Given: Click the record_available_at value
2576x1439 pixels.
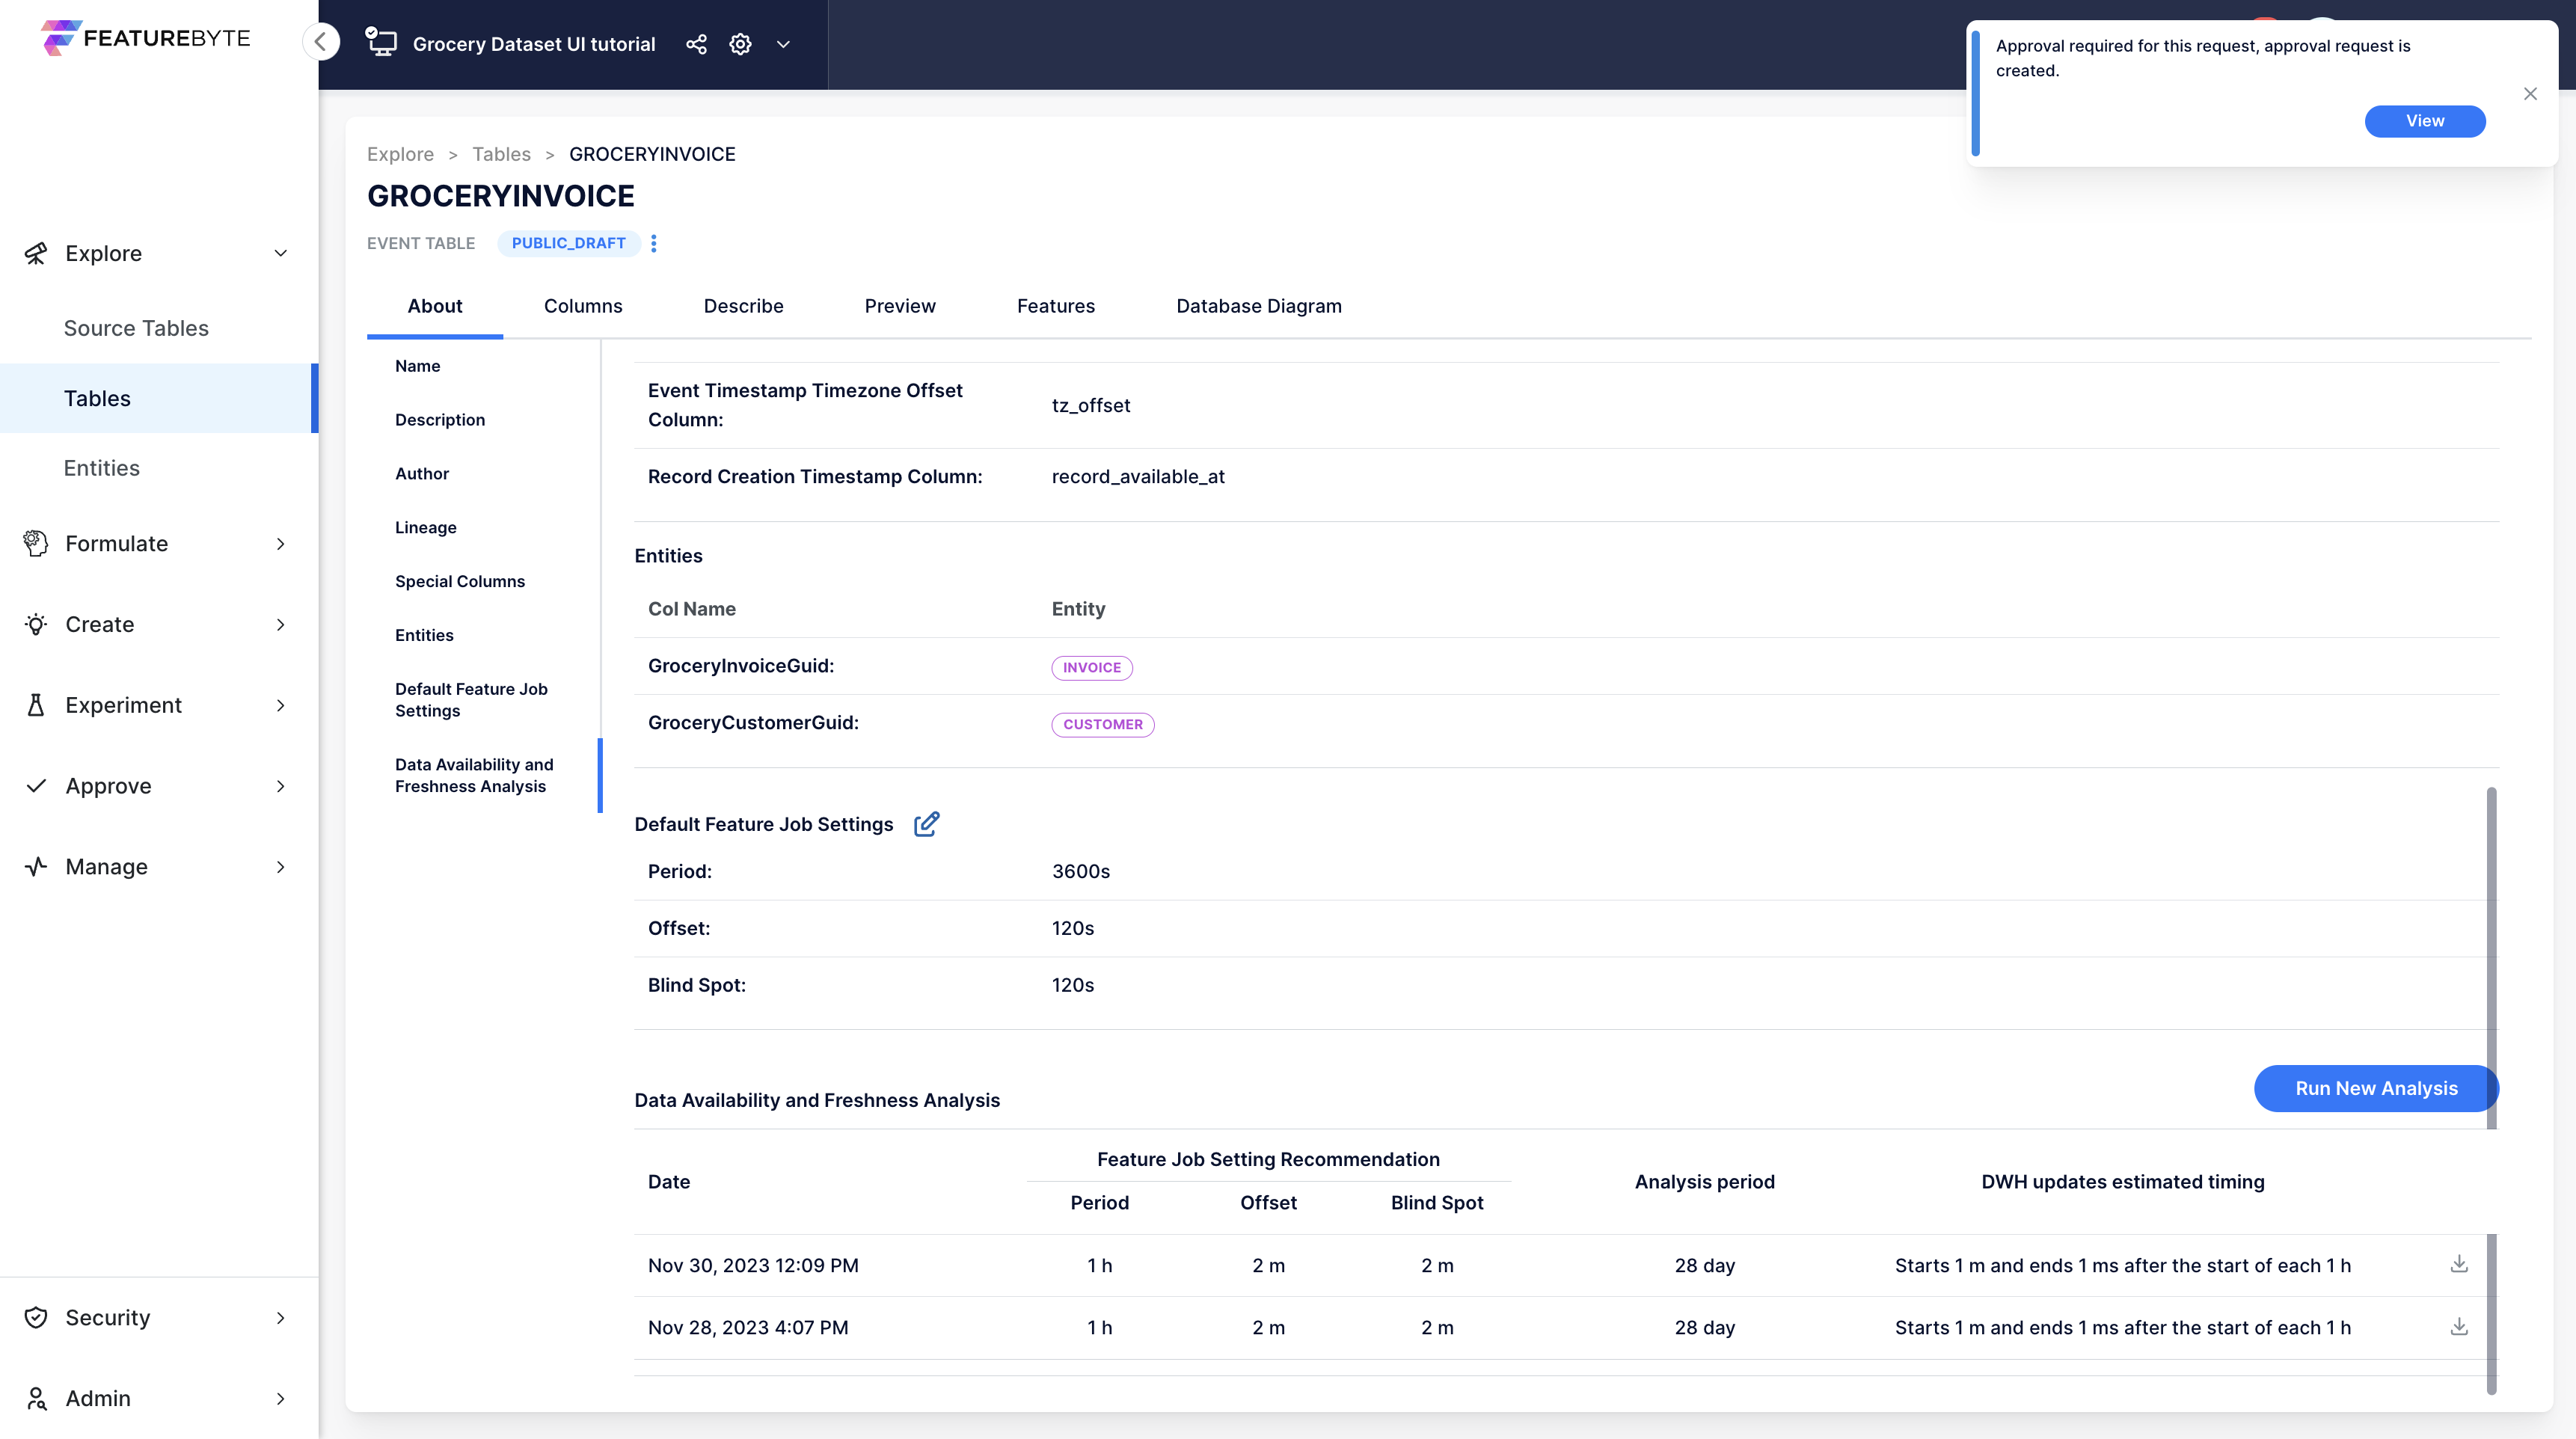Looking at the screenshot, I should point(1138,477).
